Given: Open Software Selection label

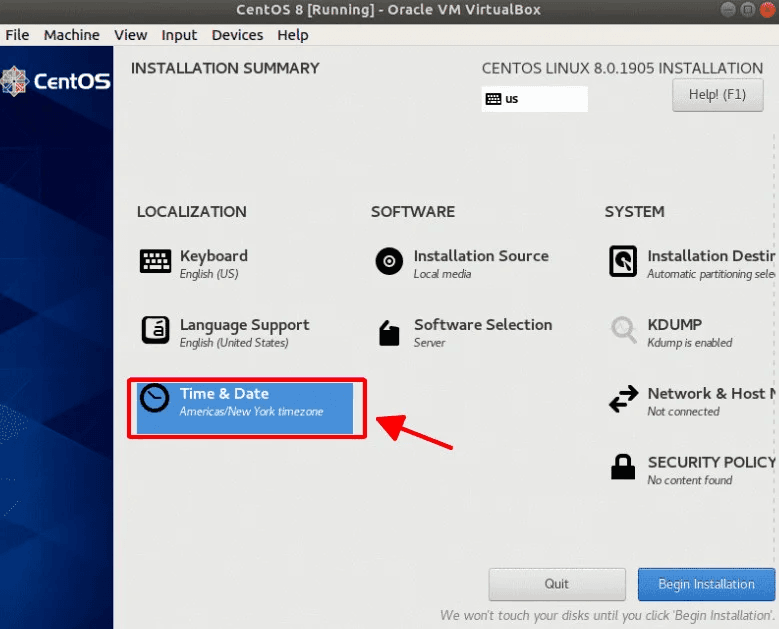Looking at the screenshot, I should pos(483,324).
